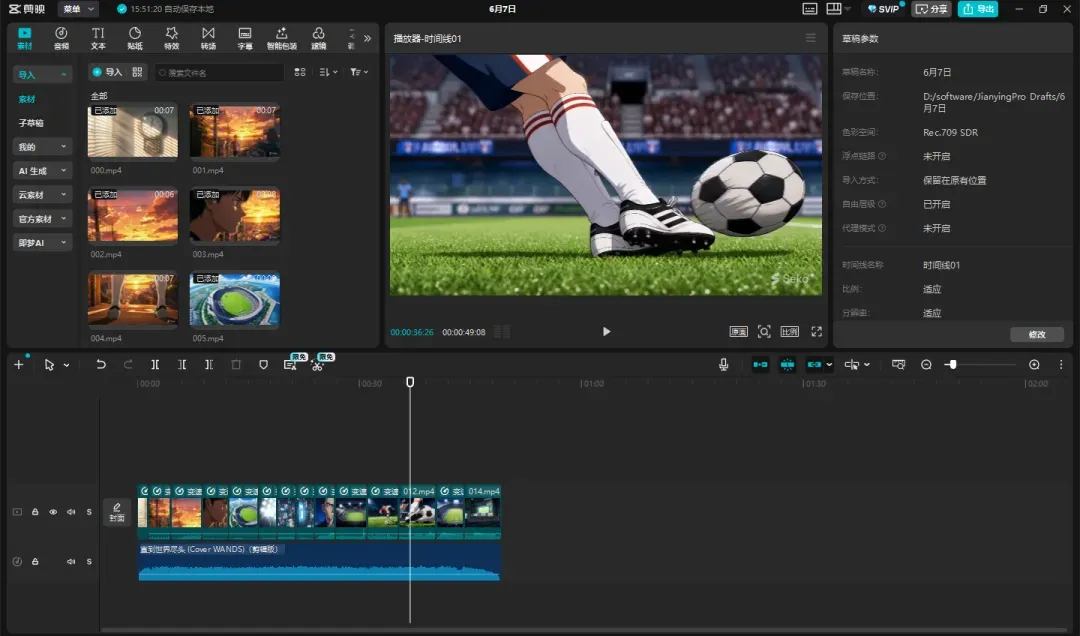Open the keyboard shortcuts icon
This screenshot has height=636, width=1080.
[810, 9]
